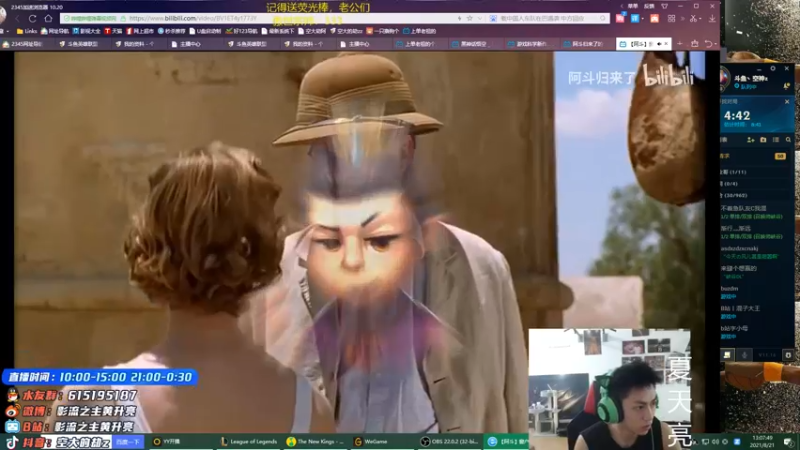Expand the screenshot tool dropdown arrow
Image resolution: width=800 pixels, height=450 pixels.
(x=701, y=19)
